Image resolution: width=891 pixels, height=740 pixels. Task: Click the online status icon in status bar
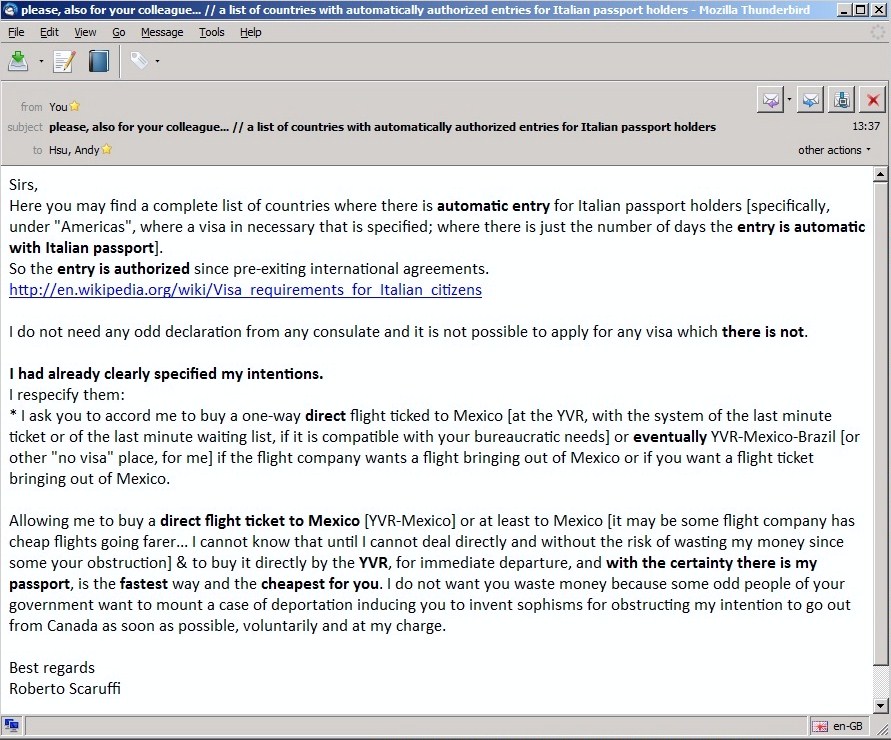pyautogui.click(x=11, y=725)
